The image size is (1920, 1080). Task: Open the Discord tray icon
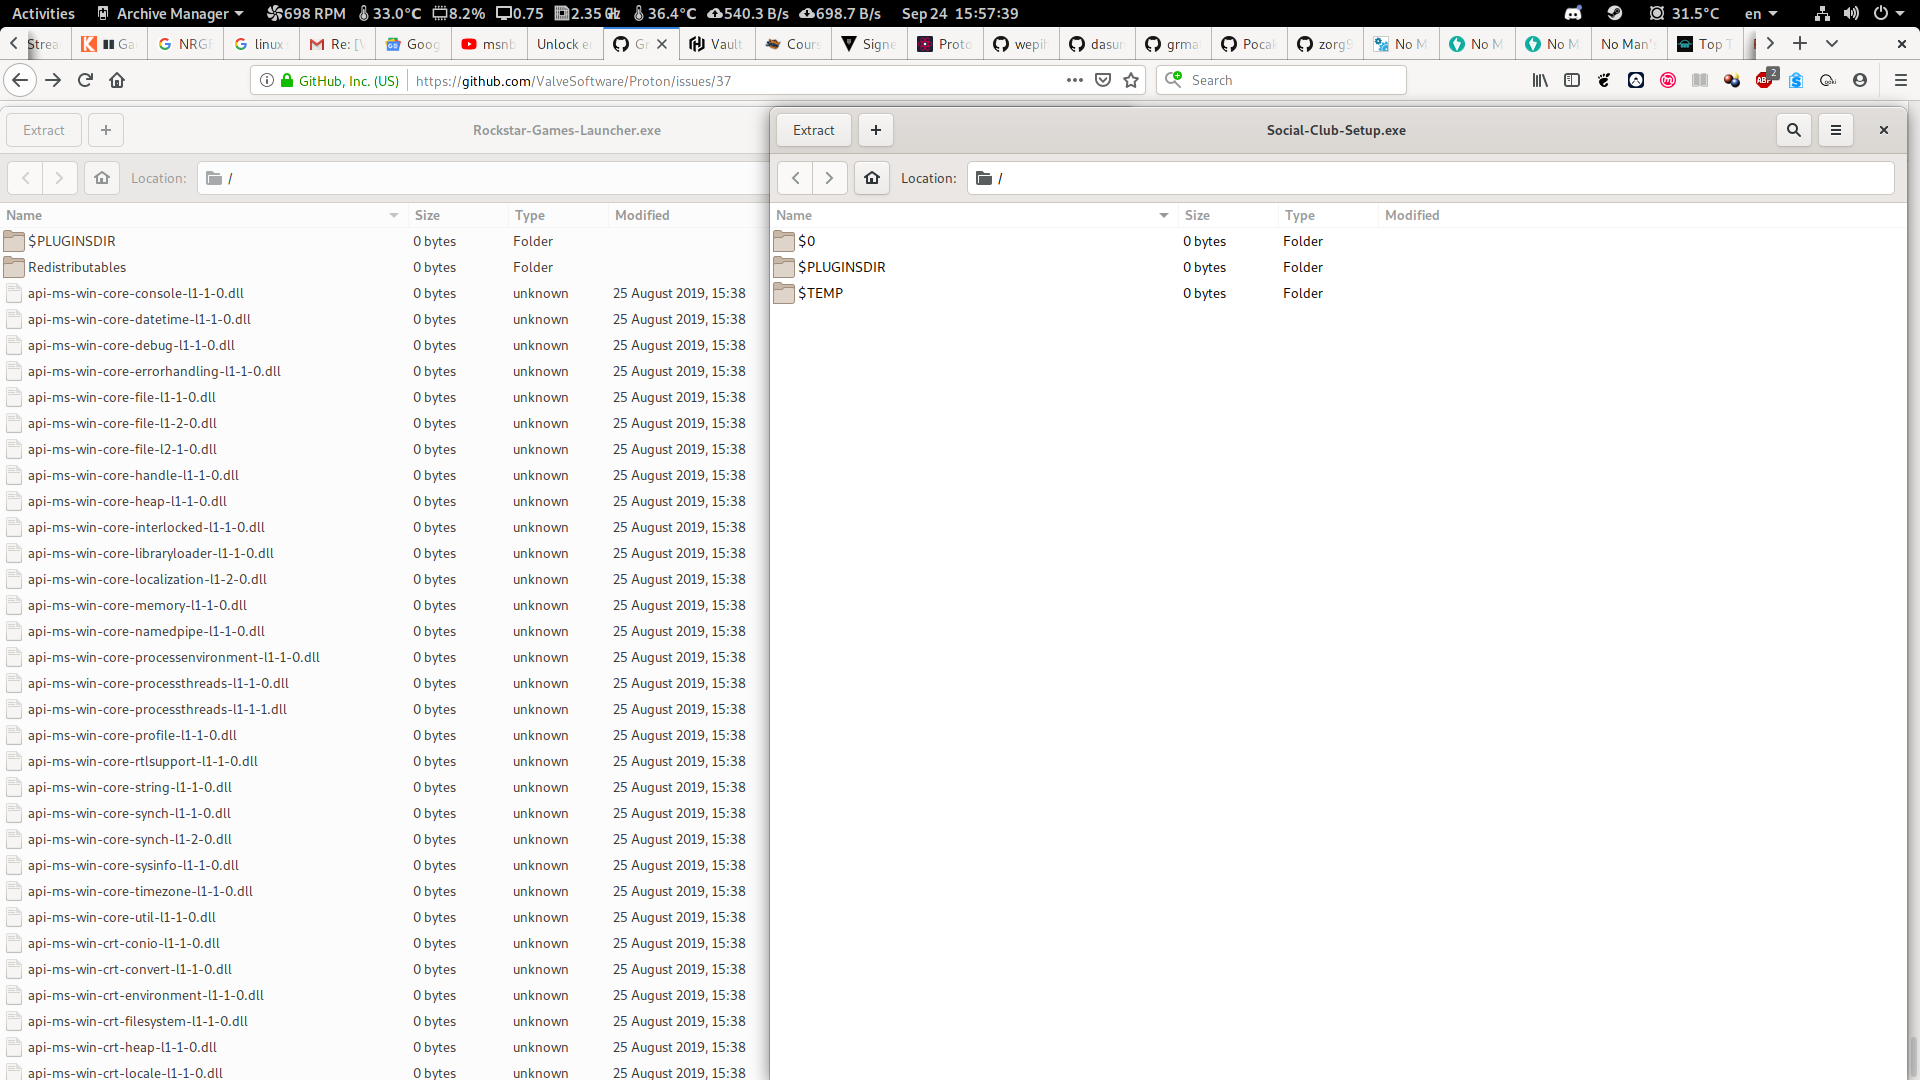(x=1573, y=13)
